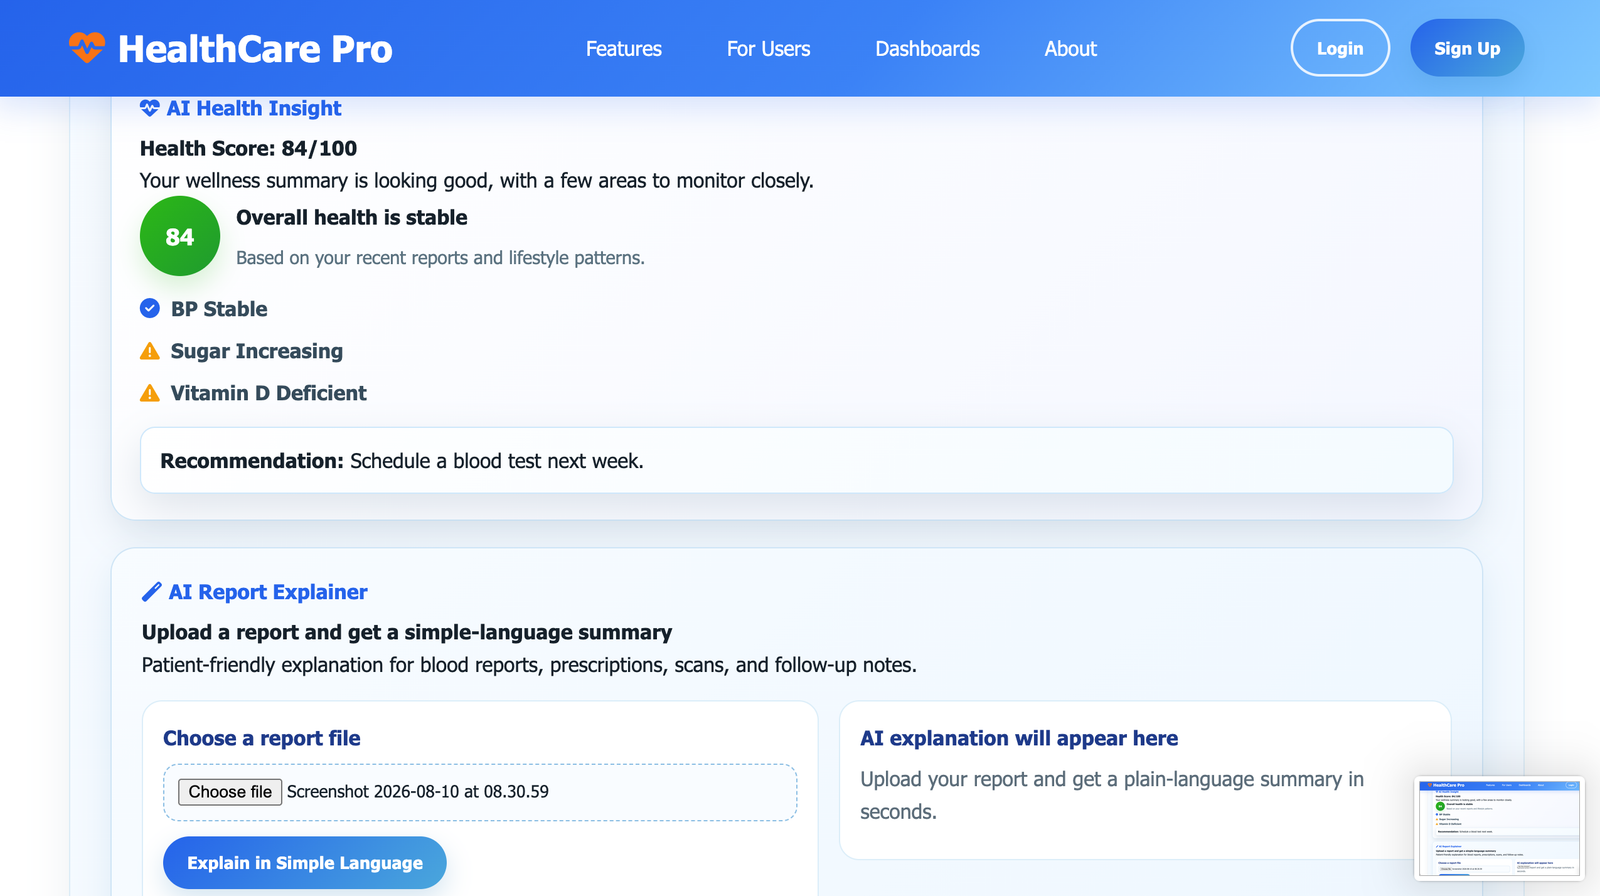The height and width of the screenshot is (896, 1600).
Task: Click the AI Health Insight heartbeat icon
Action: pyautogui.click(x=150, y=108)
